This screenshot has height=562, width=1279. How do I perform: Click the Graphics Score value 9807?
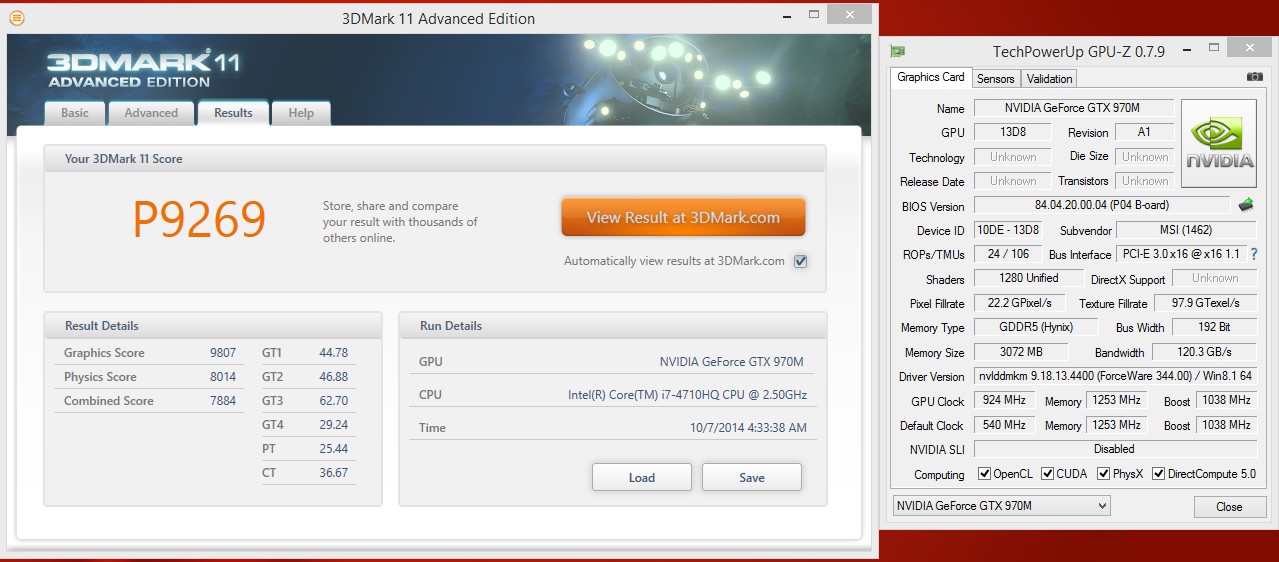pos(223,353)
